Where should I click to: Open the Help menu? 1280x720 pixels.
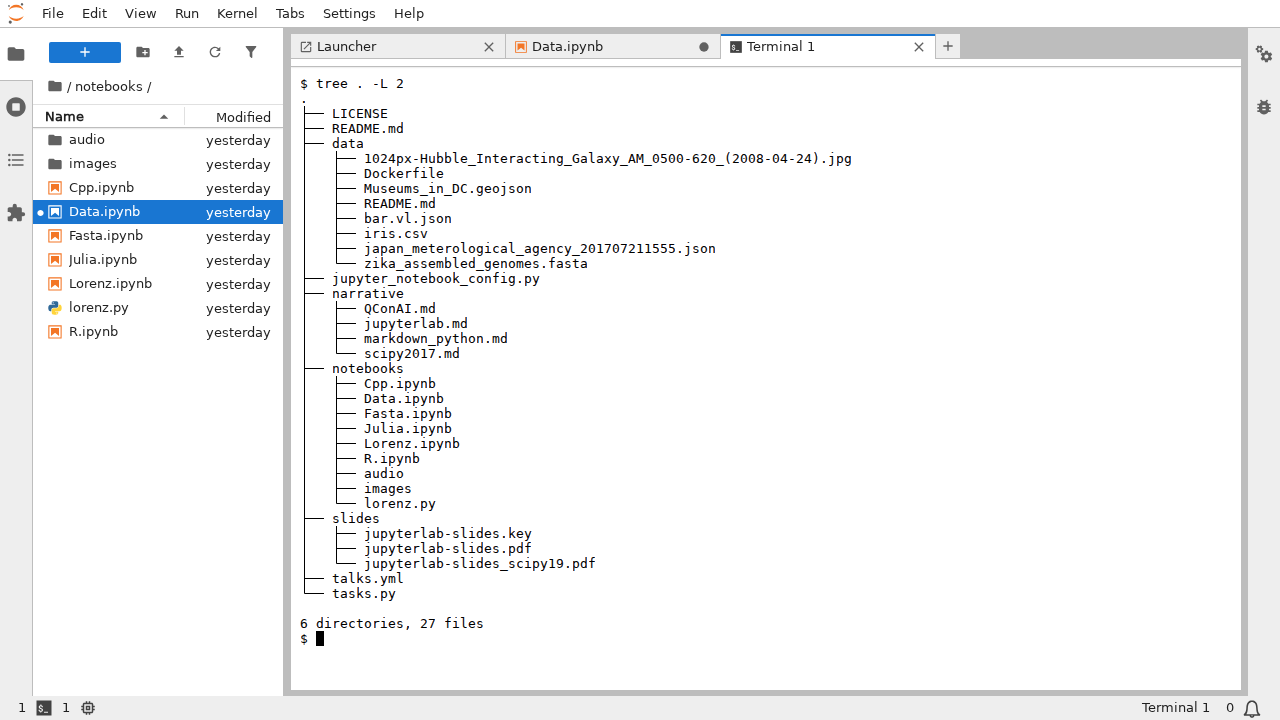409,13
